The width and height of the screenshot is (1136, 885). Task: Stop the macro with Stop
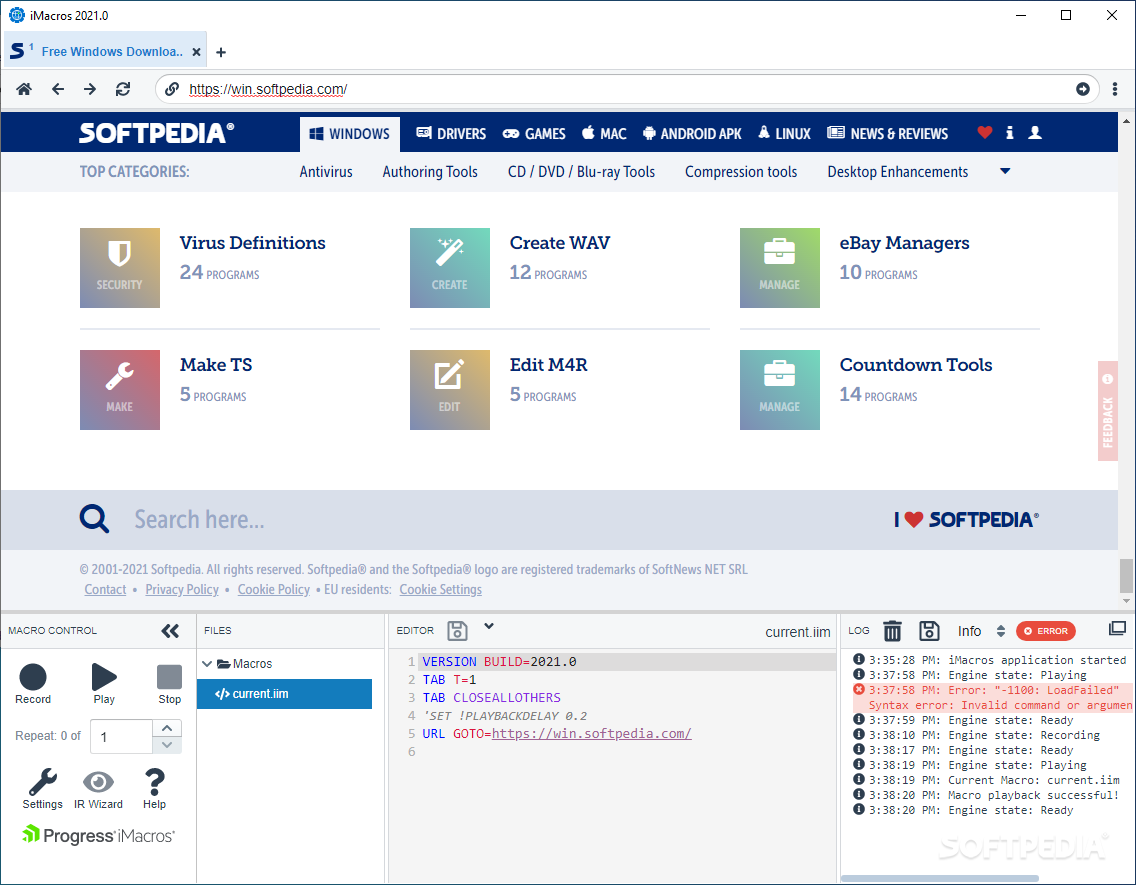pyautogui.click(x=170, y=684)
